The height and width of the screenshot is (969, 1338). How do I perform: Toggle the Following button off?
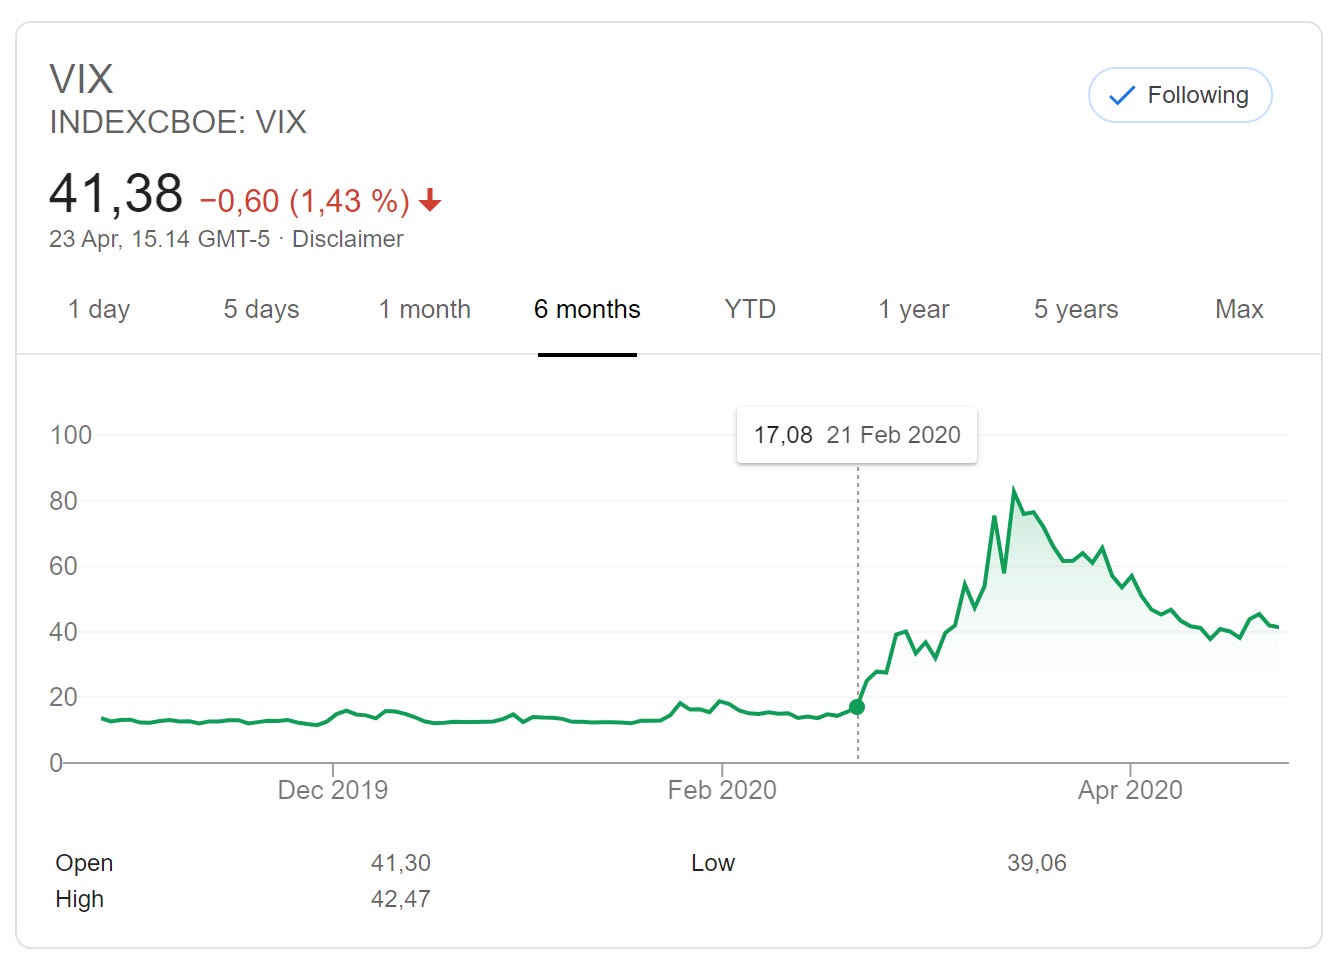[1179, 96]
